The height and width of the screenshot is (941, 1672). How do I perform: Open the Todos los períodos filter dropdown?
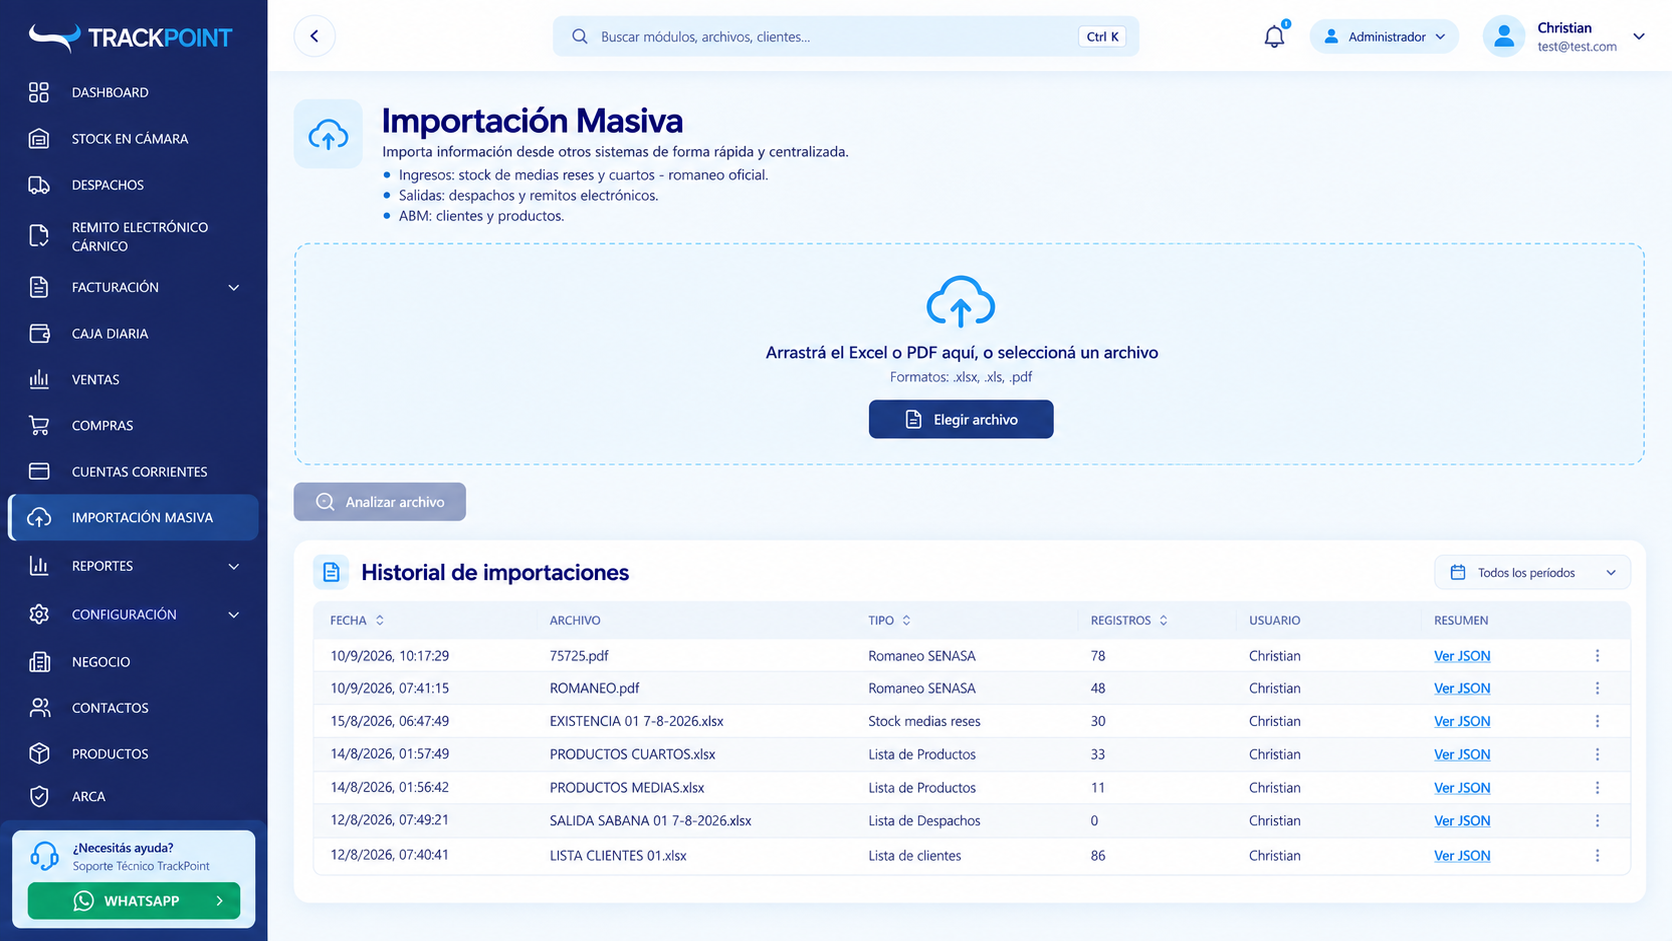click(1532, 573)
